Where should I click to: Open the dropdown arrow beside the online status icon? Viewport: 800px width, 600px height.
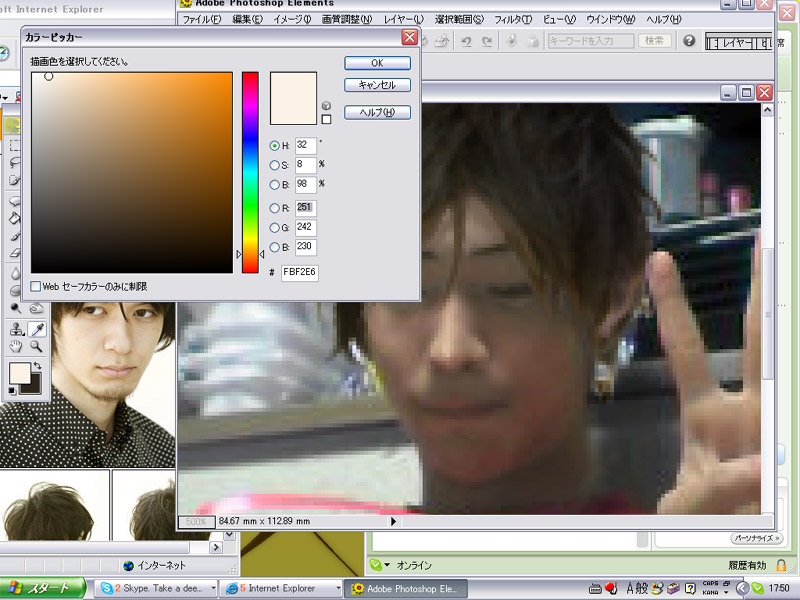[x=387, y=565]
